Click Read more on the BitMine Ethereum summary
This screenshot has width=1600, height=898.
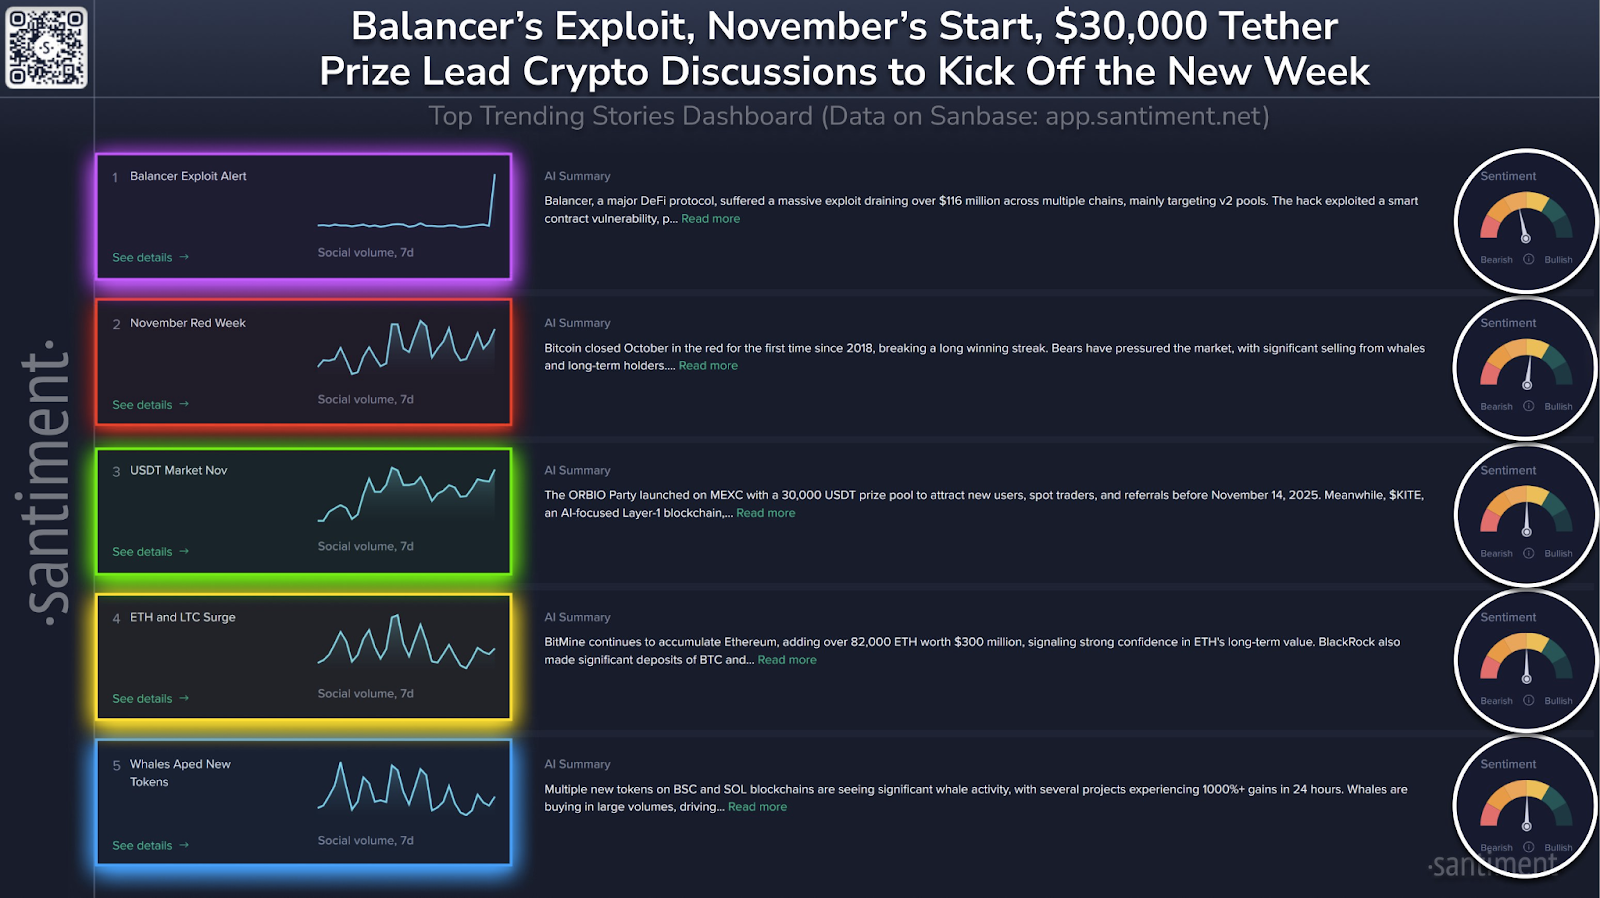click(787, 660)
